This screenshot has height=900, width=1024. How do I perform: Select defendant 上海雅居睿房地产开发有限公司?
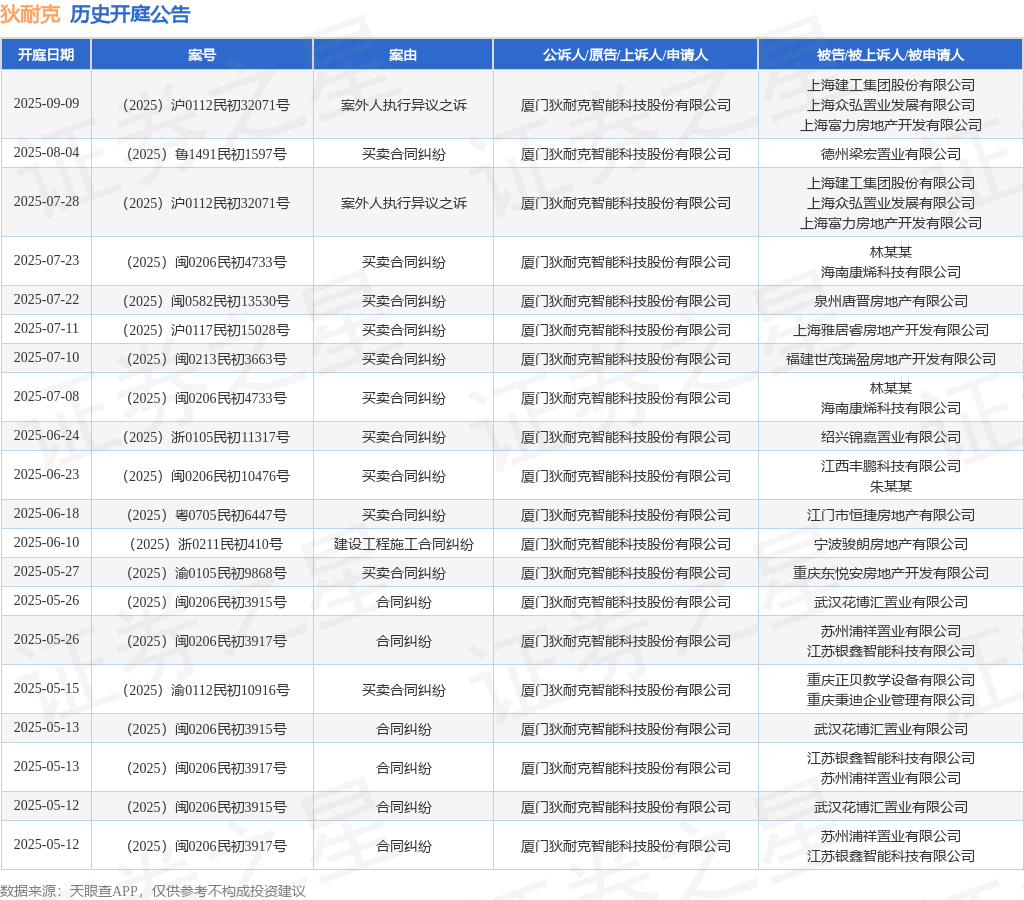point(891,330)
